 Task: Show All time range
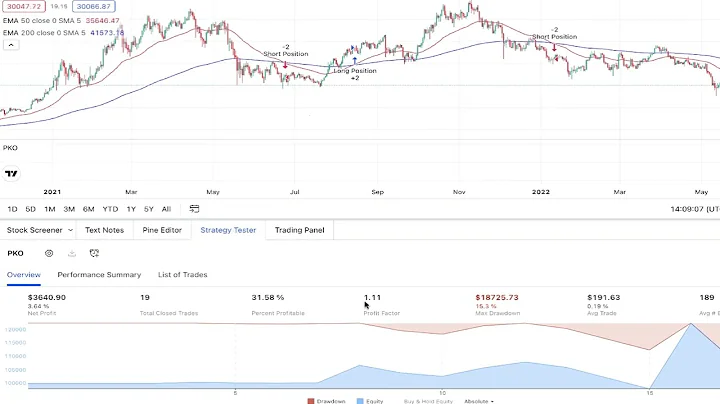pyautogui.click(x=166, y=209)
